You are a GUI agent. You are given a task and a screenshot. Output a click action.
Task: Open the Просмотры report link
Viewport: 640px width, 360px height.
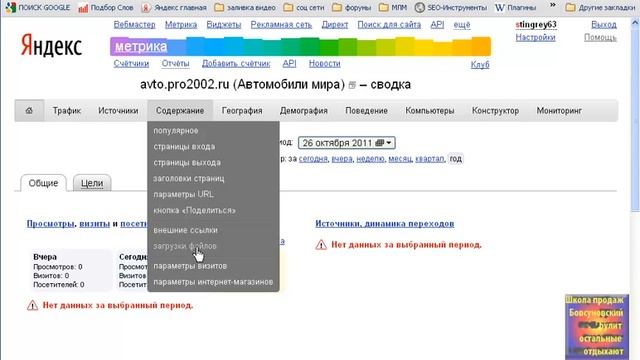tap(51, 224)
